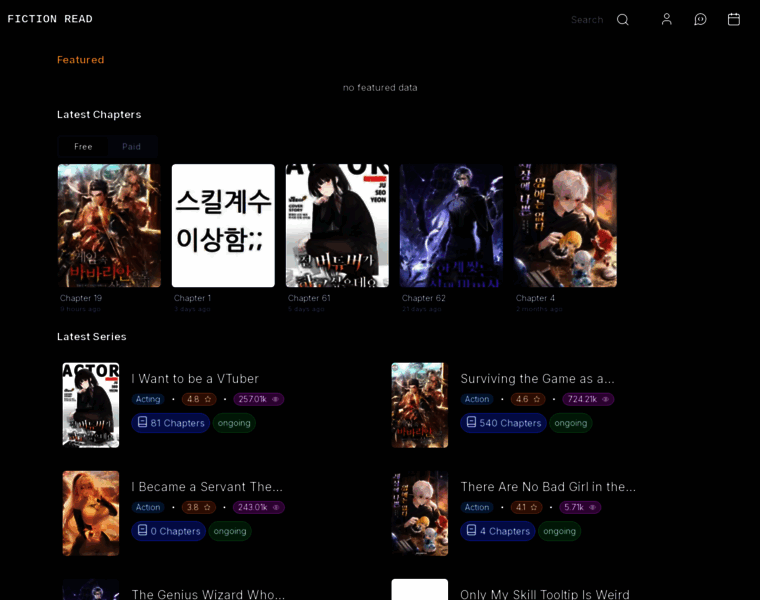Open the white Korean text cover thumbnail
The width and height of the screenshot is (760, 600).
pyautogui.click(x=223, y=225)
